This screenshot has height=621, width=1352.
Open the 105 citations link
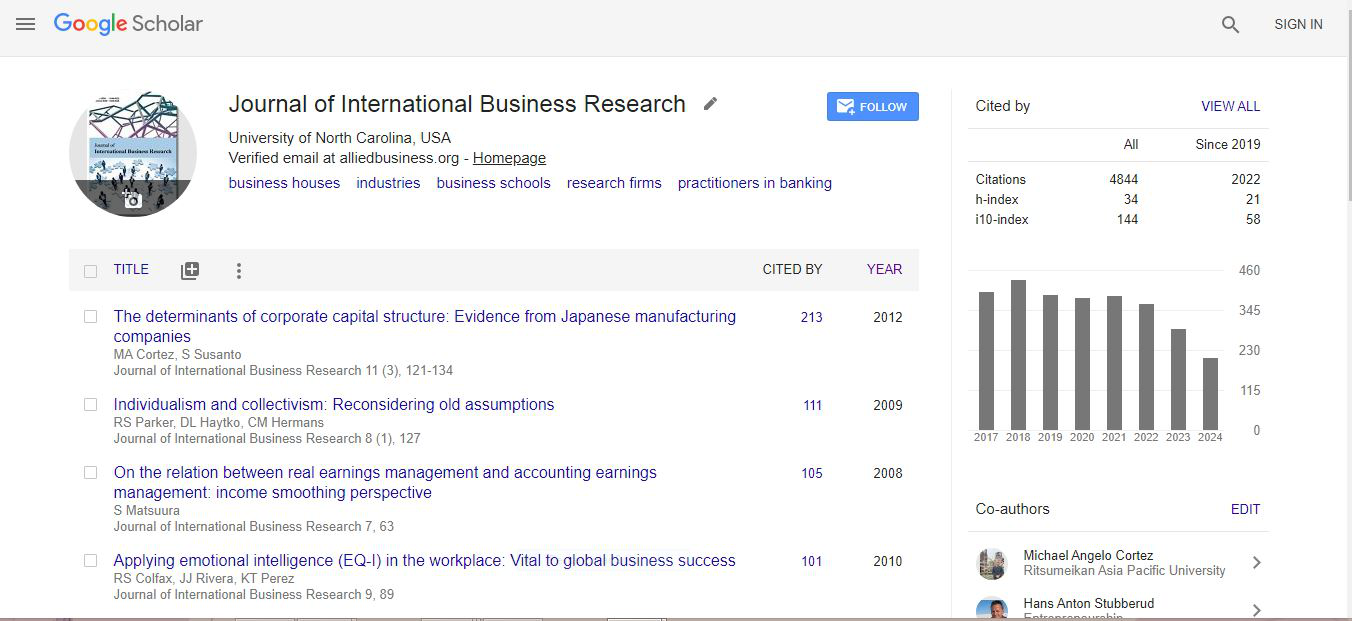click(811, 473)
